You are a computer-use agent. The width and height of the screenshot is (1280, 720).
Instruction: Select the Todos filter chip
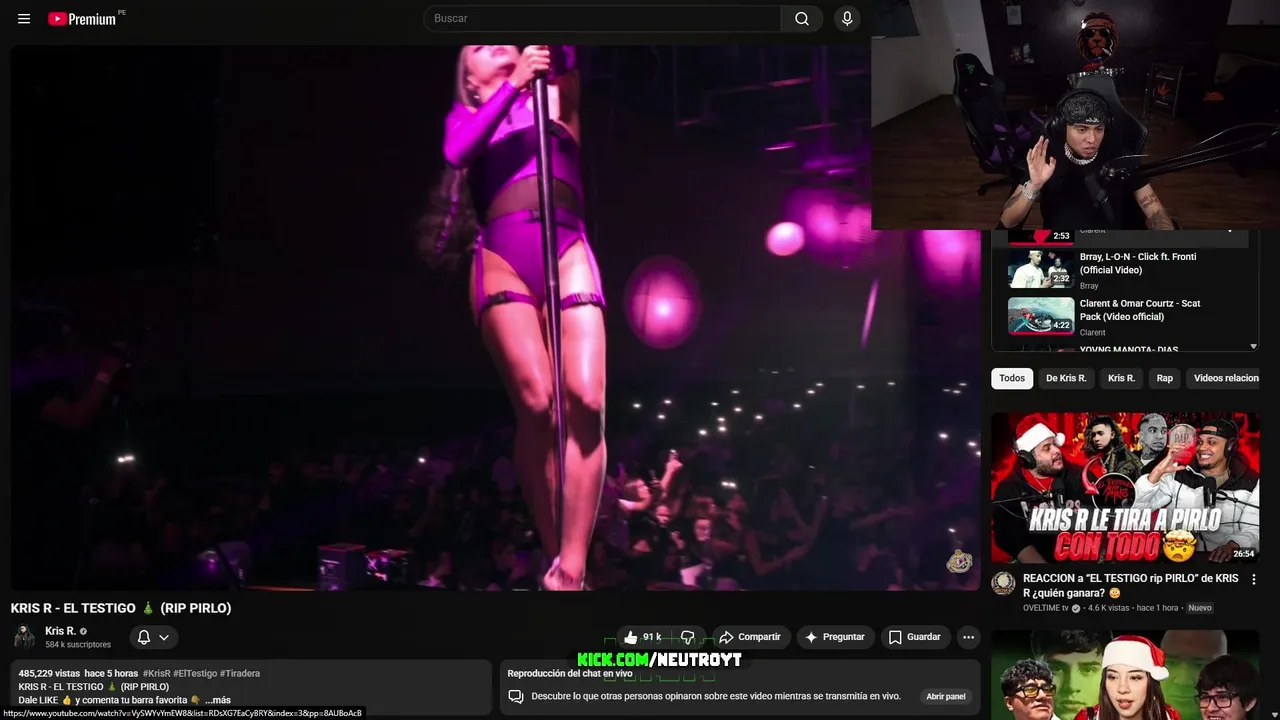click(1012, 378)
